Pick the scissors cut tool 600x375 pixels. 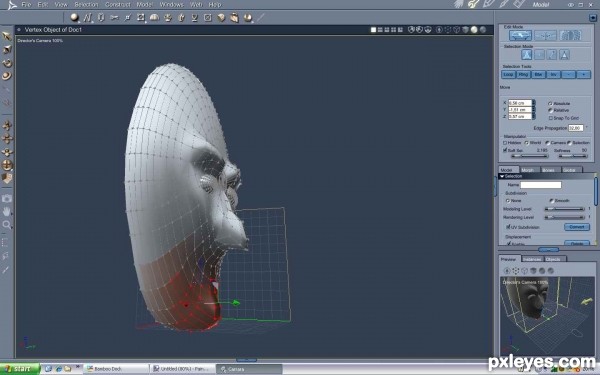(114, 18)
